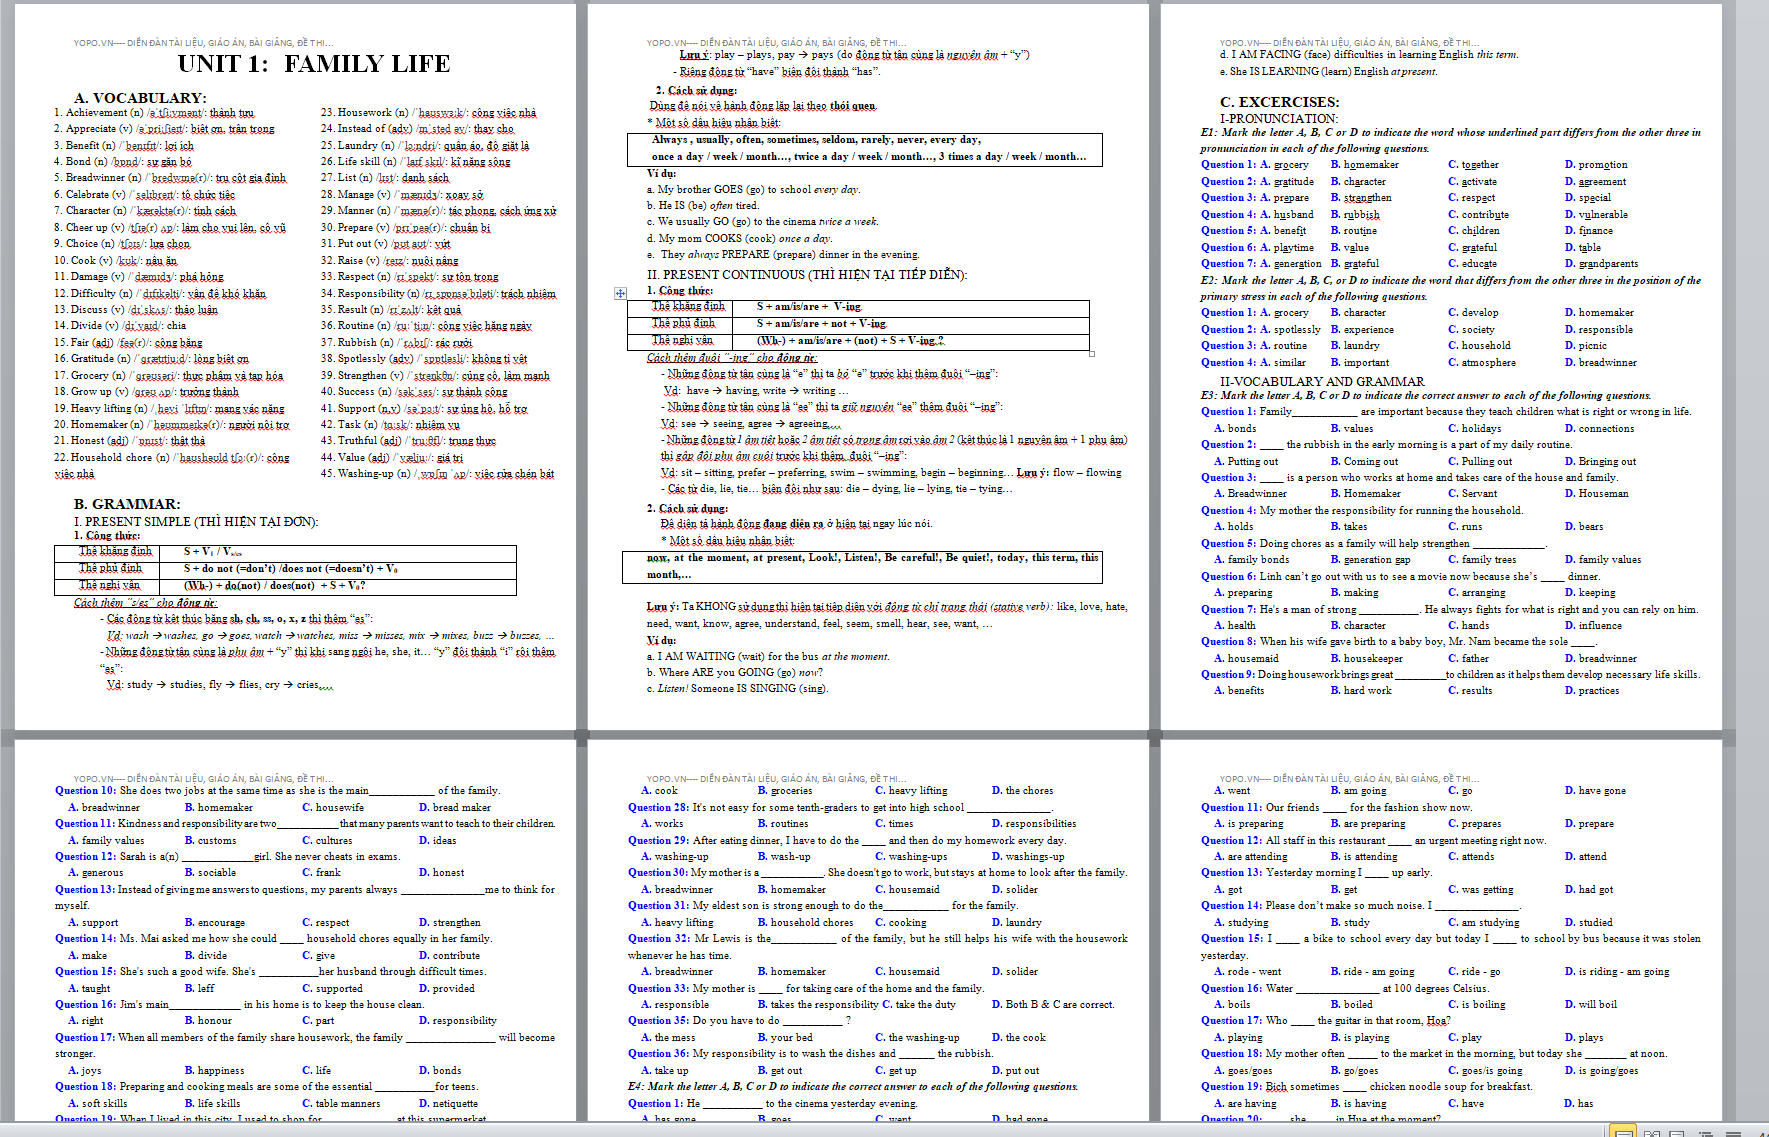Click vocabulary entry "12. Difficulty (n)"

93,293
